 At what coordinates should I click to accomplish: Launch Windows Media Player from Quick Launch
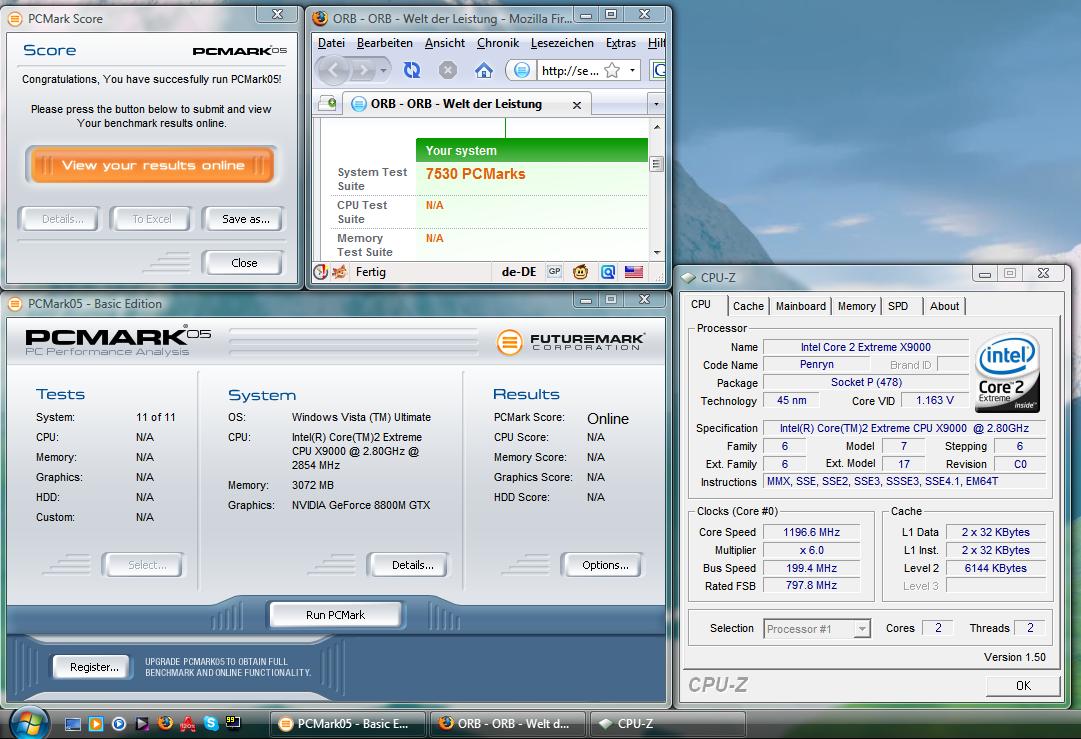click(x=119, y=723)
